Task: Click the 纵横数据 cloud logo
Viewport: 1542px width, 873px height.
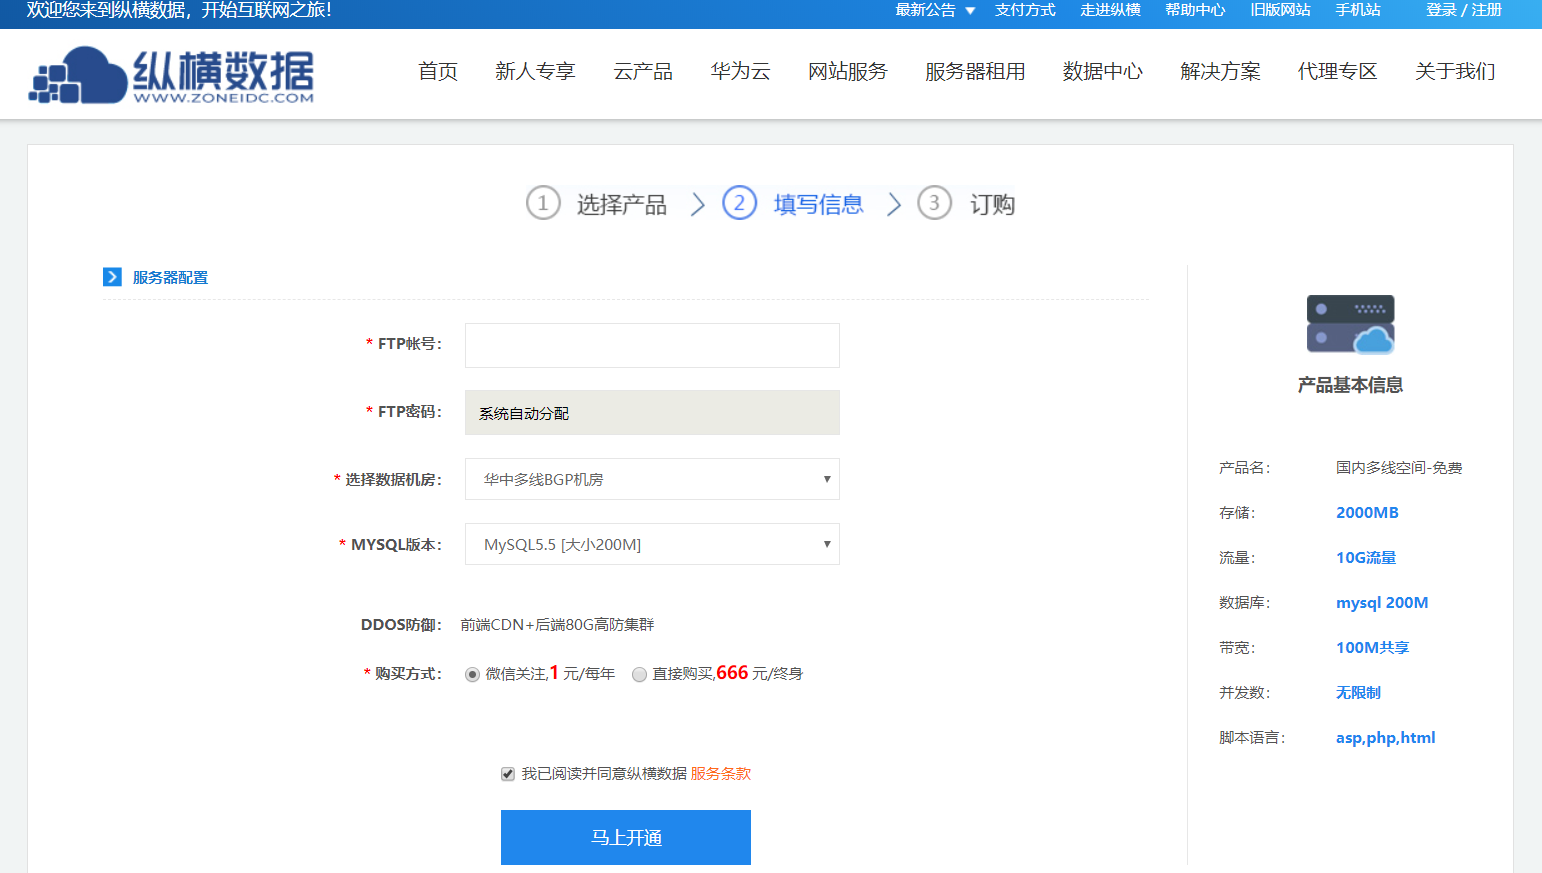Action: [171, 74]
